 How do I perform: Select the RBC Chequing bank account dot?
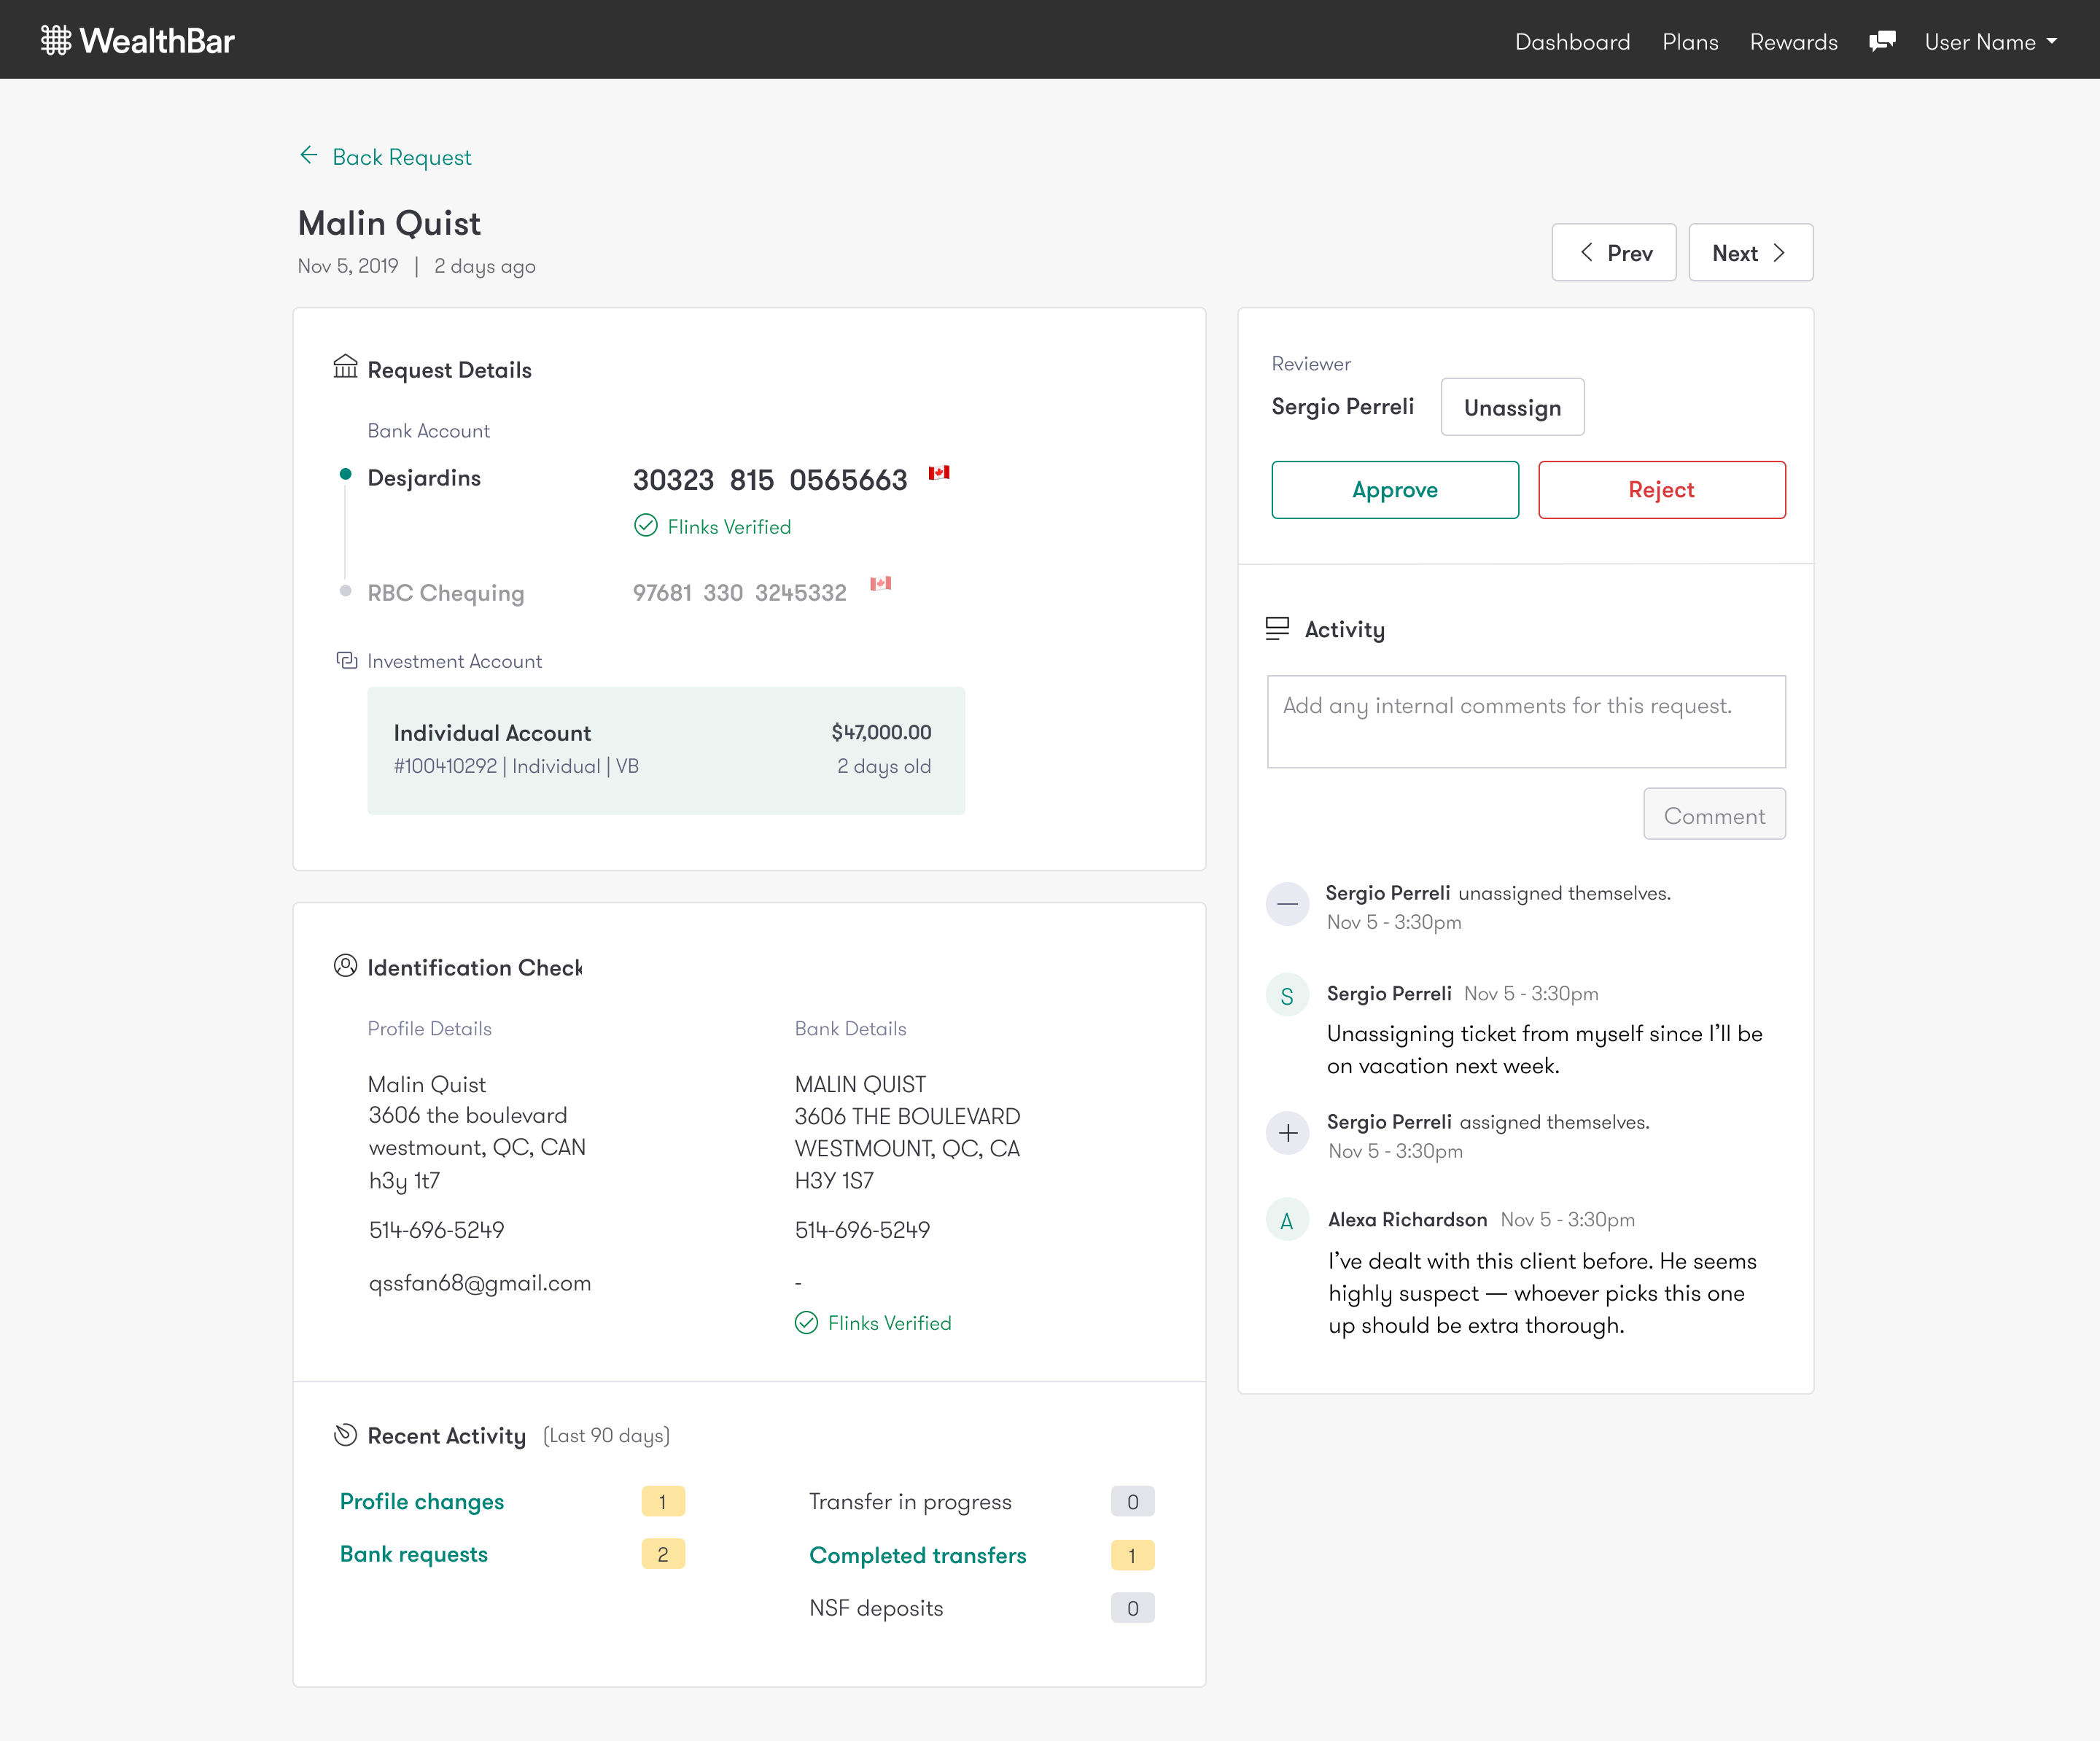pos(345,591)
